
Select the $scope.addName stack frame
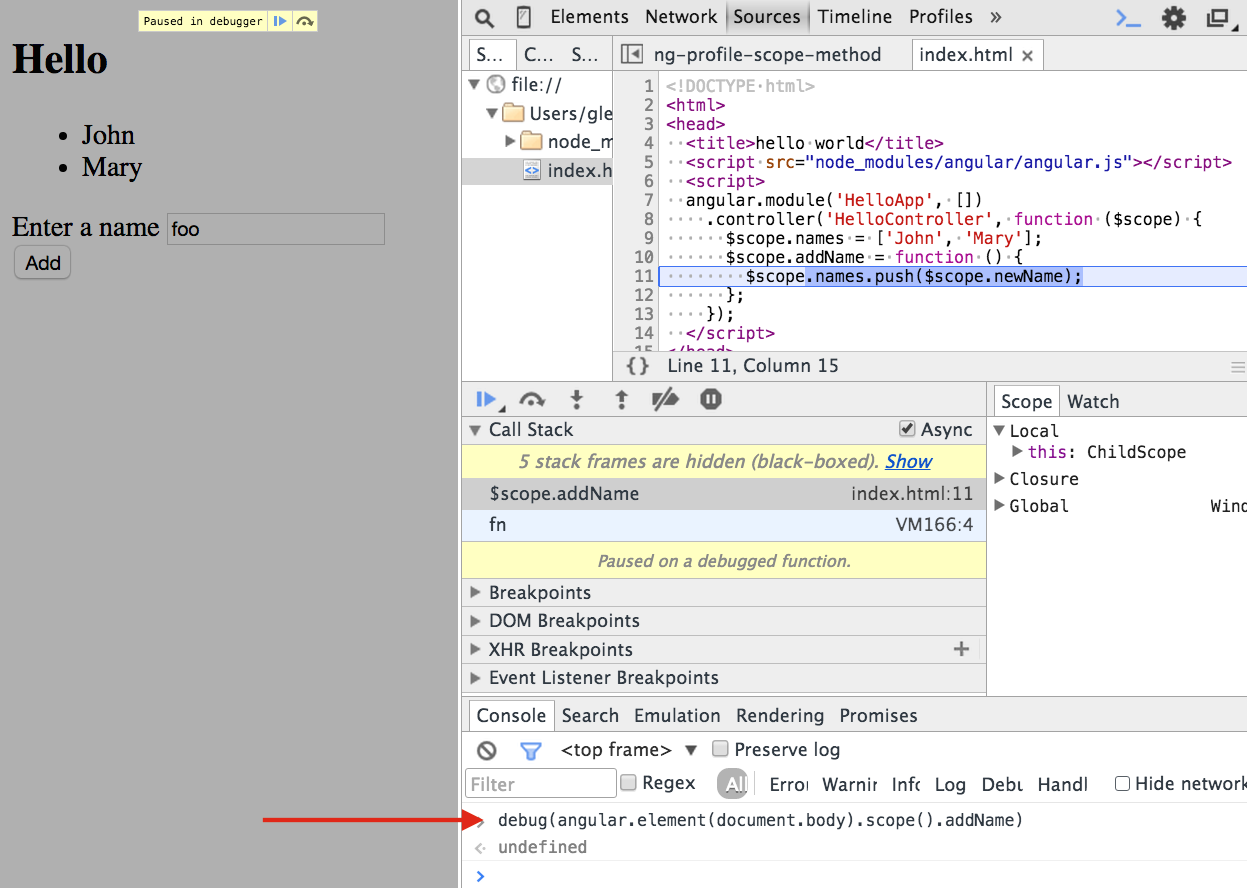(724, 494)
